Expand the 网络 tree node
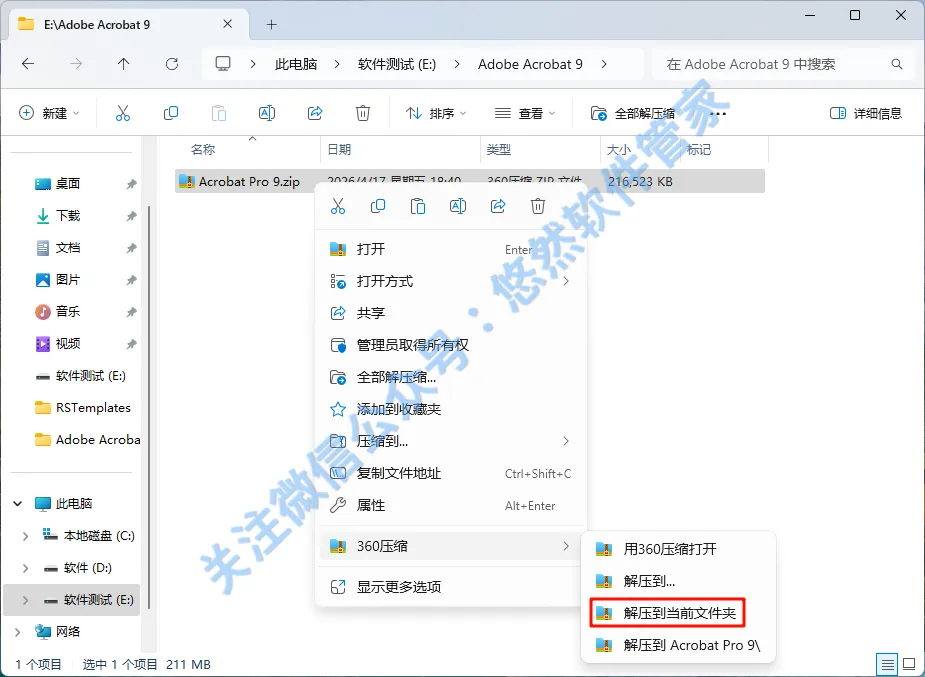 tap(18, 632)
